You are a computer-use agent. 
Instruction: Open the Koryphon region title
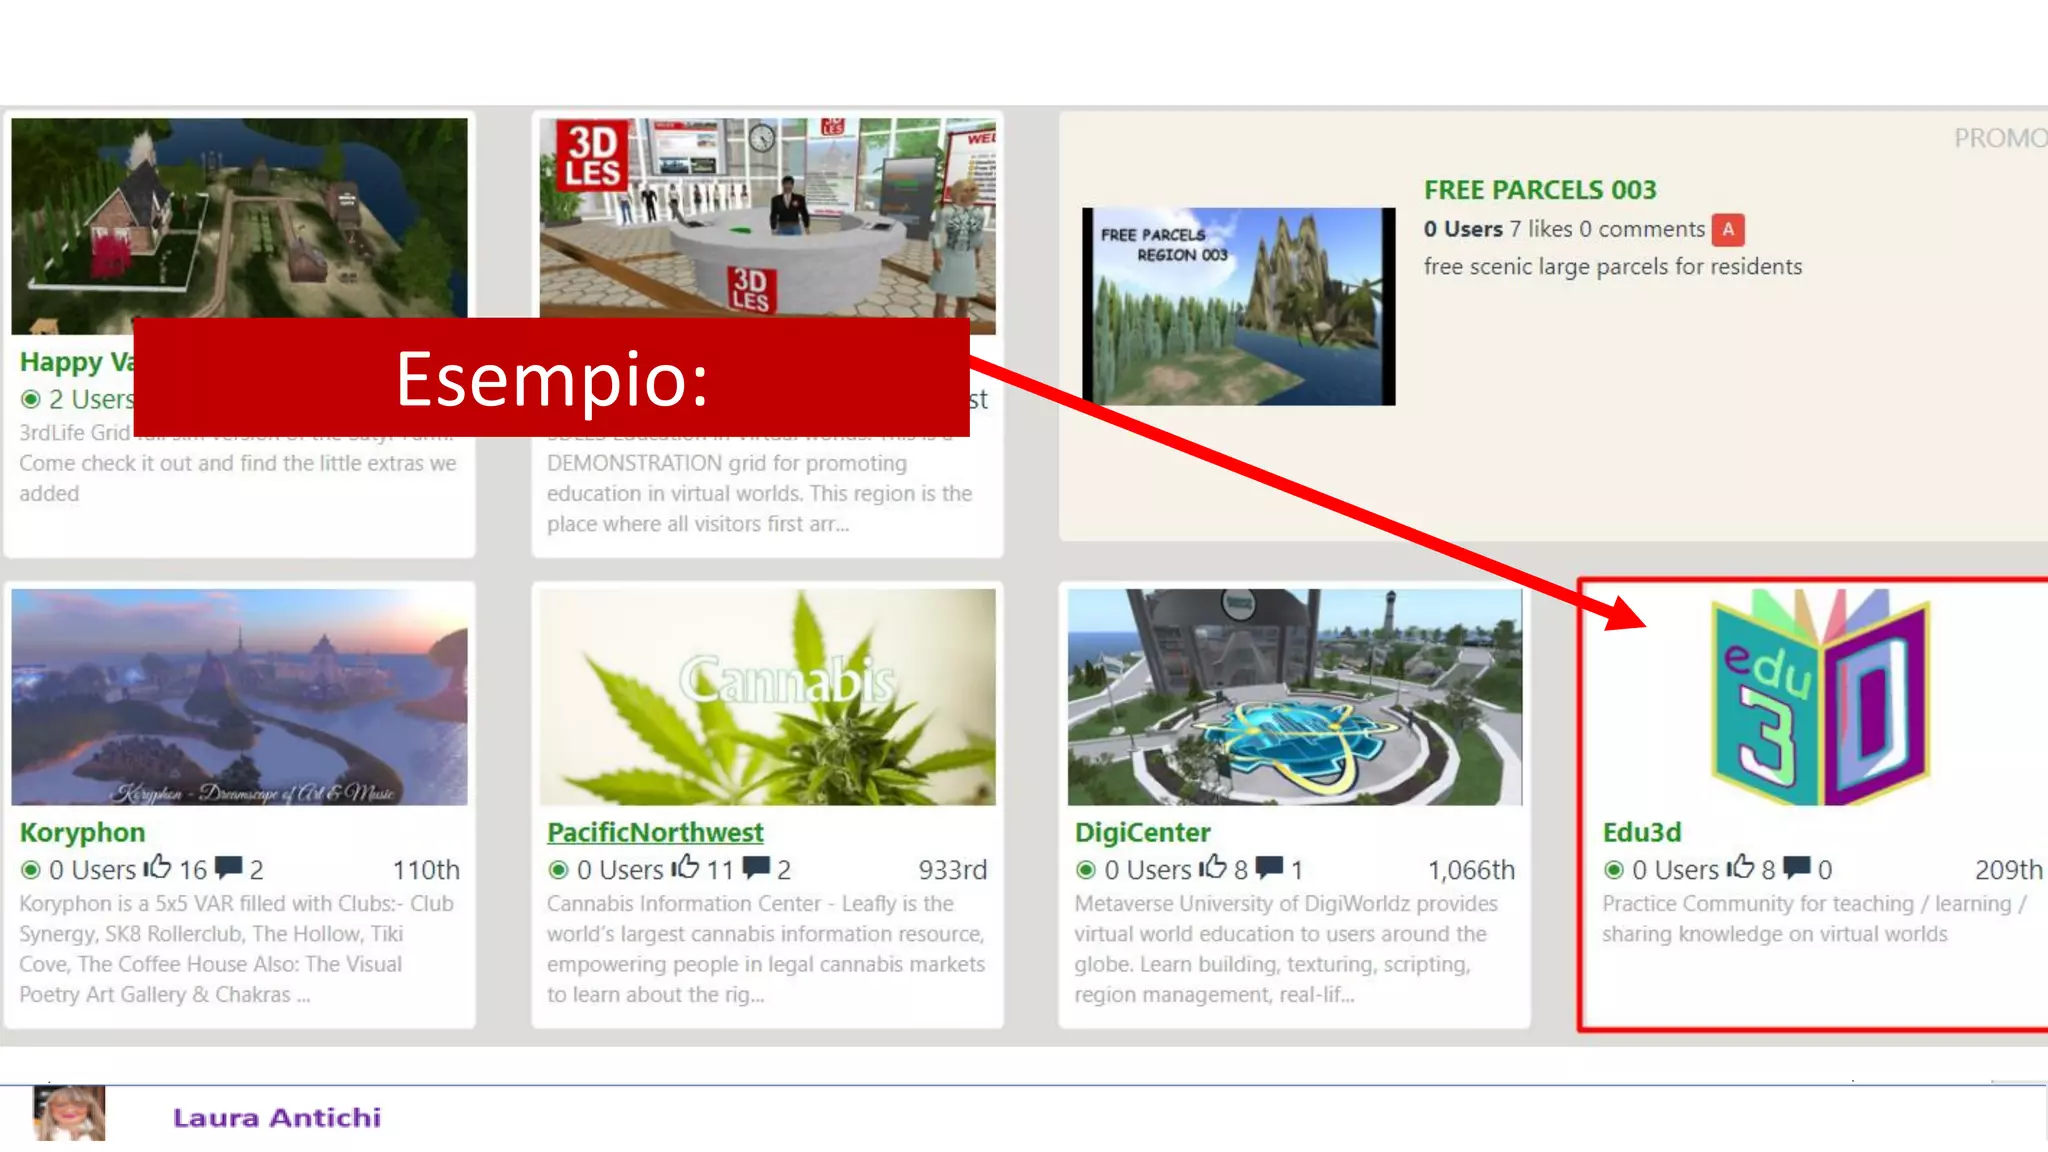[82, 832]
